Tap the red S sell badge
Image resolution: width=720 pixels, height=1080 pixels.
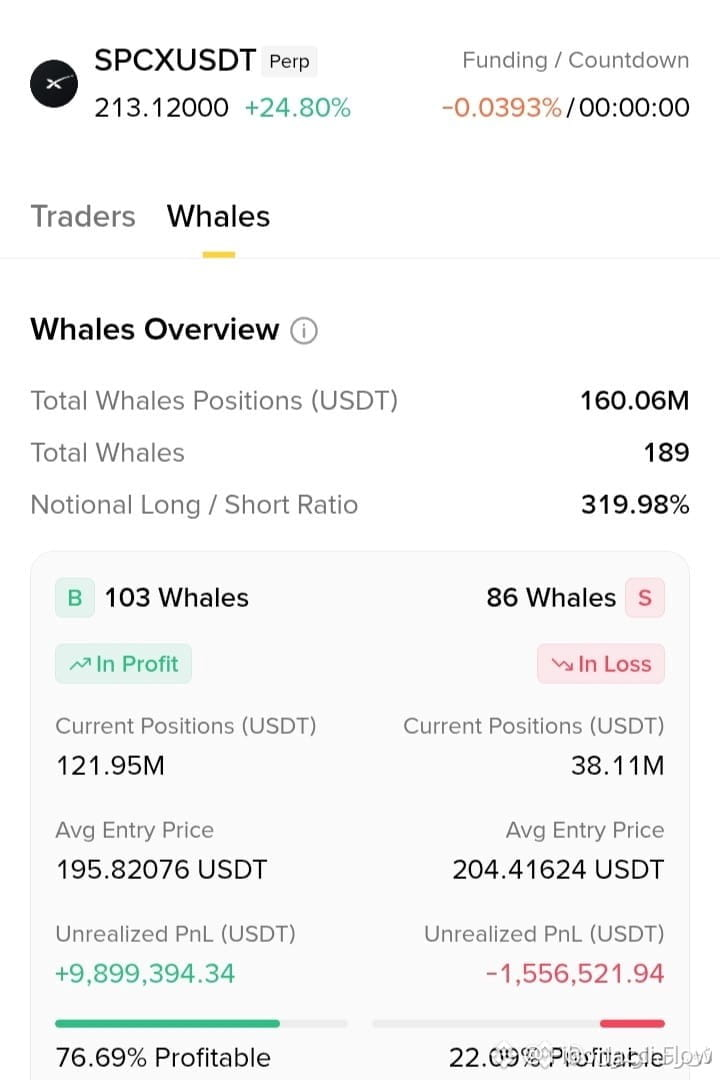[x=645, y=597]
